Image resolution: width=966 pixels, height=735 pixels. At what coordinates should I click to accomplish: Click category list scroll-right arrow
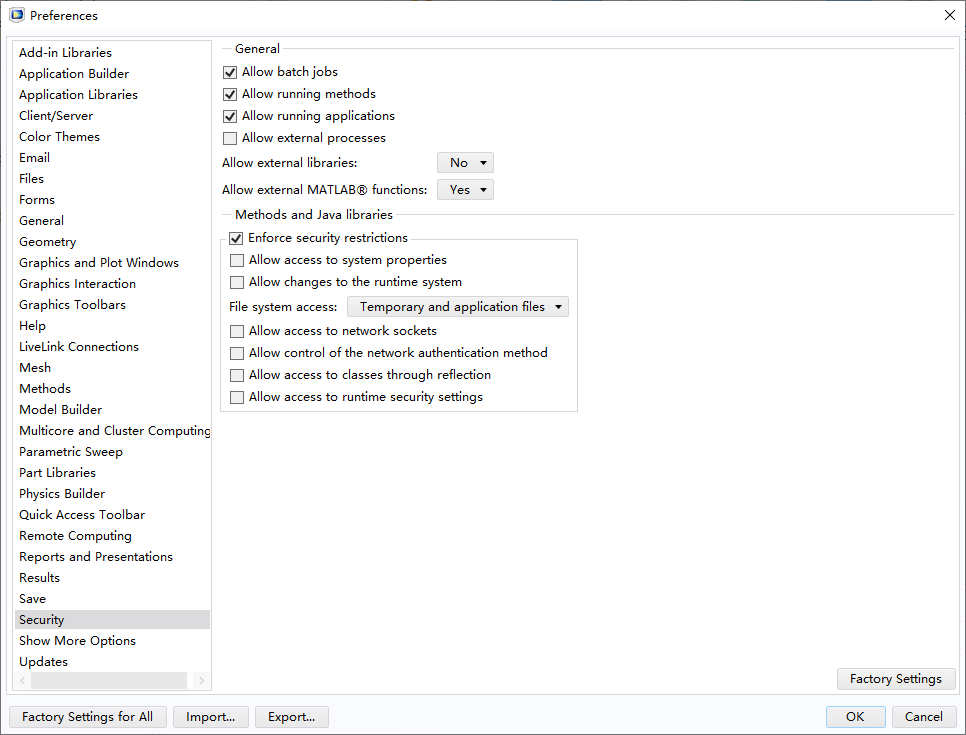coord(201,680)
